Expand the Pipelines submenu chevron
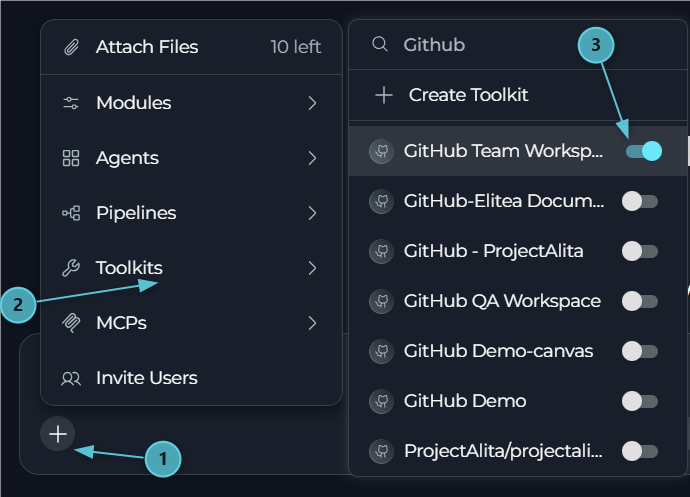 click(312, 213)
